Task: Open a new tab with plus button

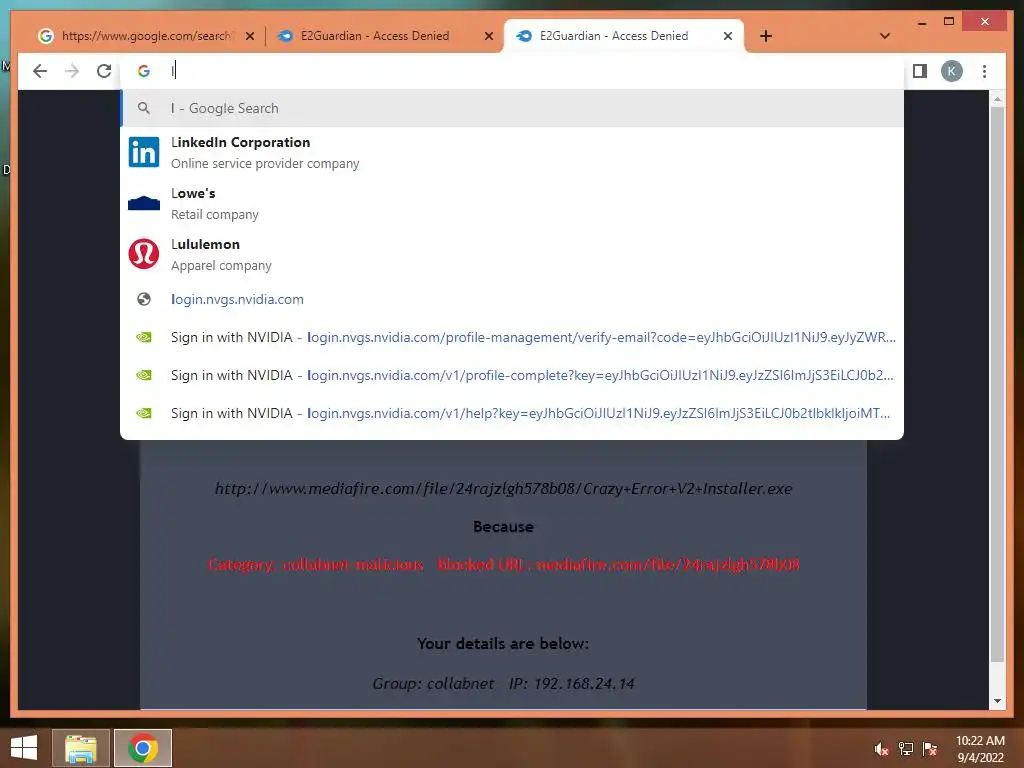Action: (x=766, y=36)
